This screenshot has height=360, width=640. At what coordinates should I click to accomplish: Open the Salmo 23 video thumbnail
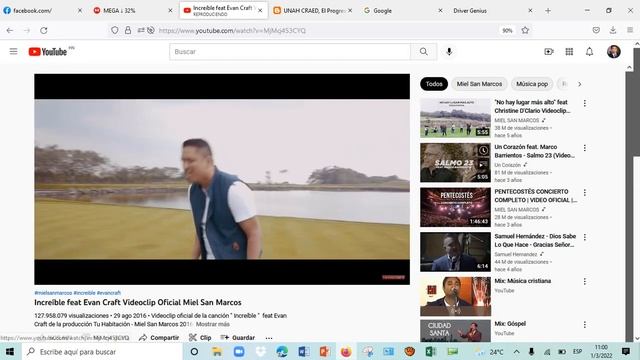point(456,162)
